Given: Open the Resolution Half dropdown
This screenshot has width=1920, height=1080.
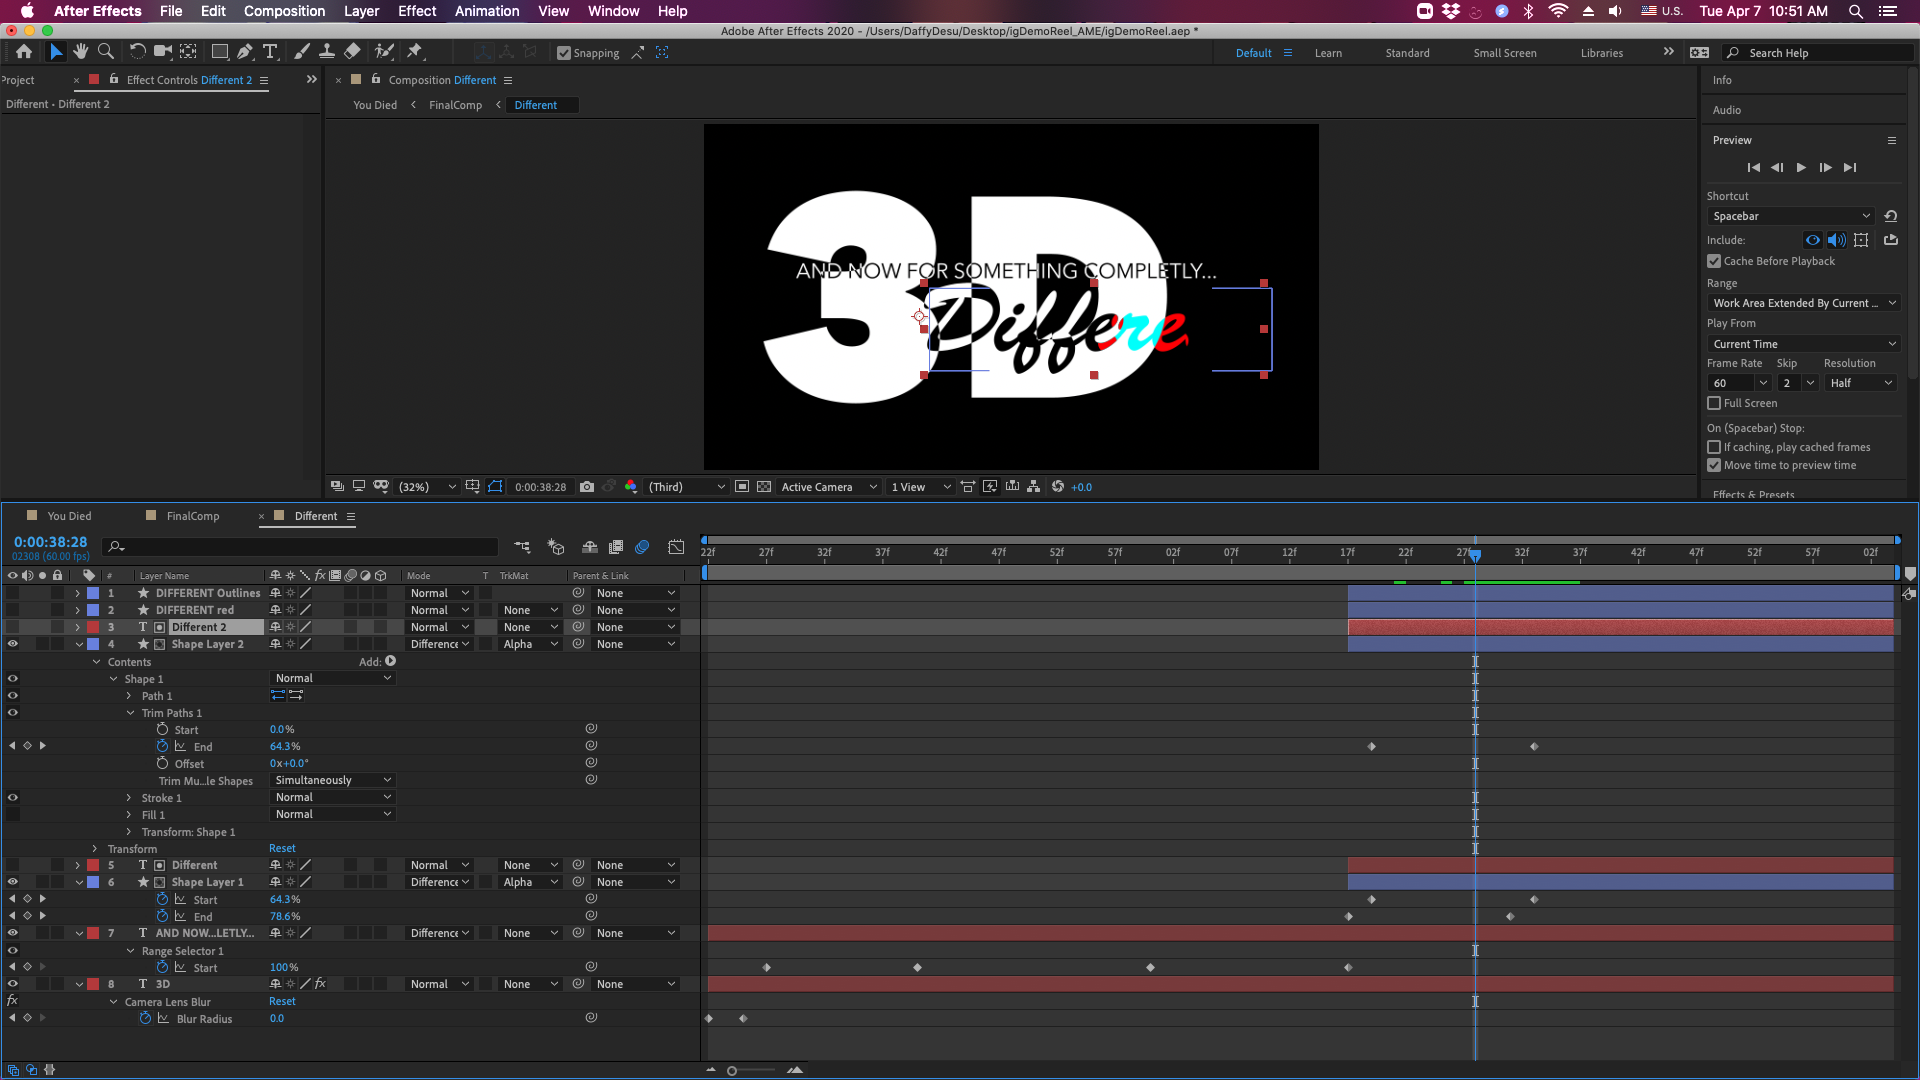Looking at the screenshot, I should [1860, 383].
